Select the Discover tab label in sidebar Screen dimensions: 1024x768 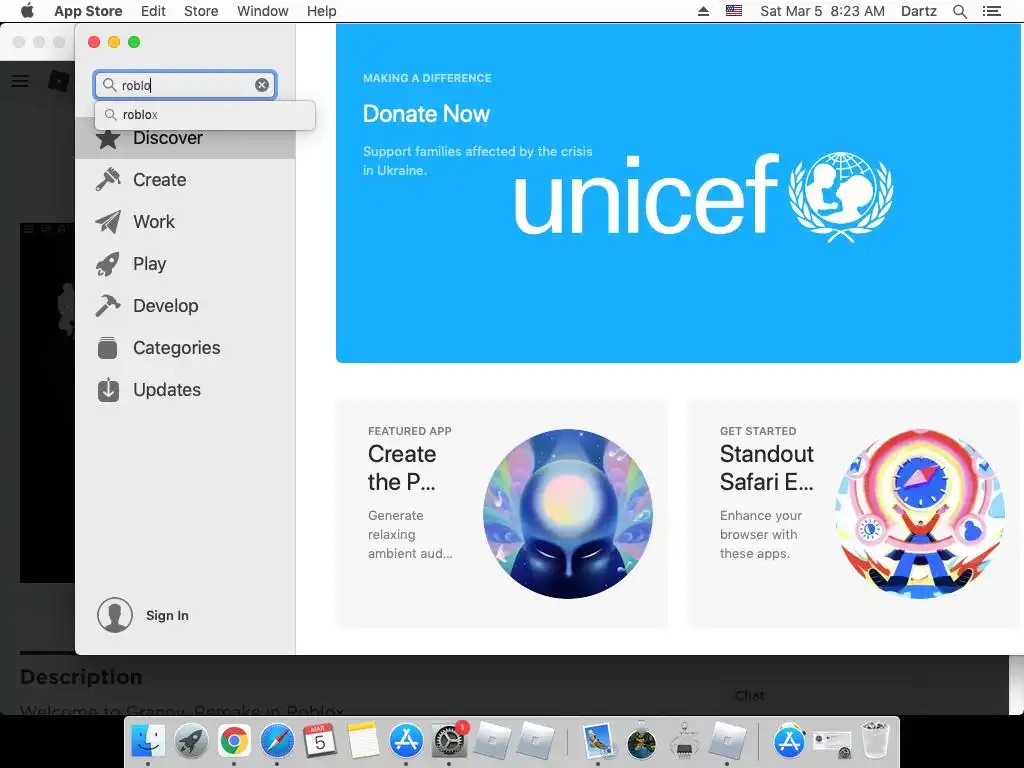pyautogui.click(x=168, y=138)
